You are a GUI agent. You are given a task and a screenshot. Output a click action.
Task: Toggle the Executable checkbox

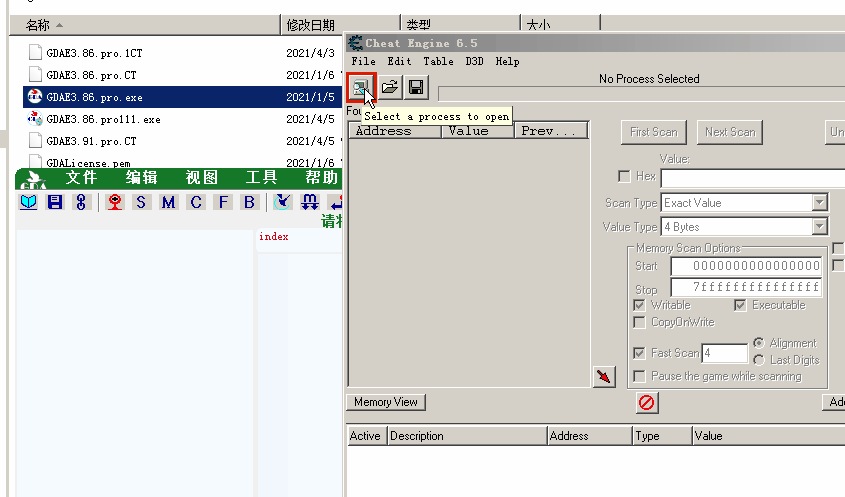coord(740,305)
